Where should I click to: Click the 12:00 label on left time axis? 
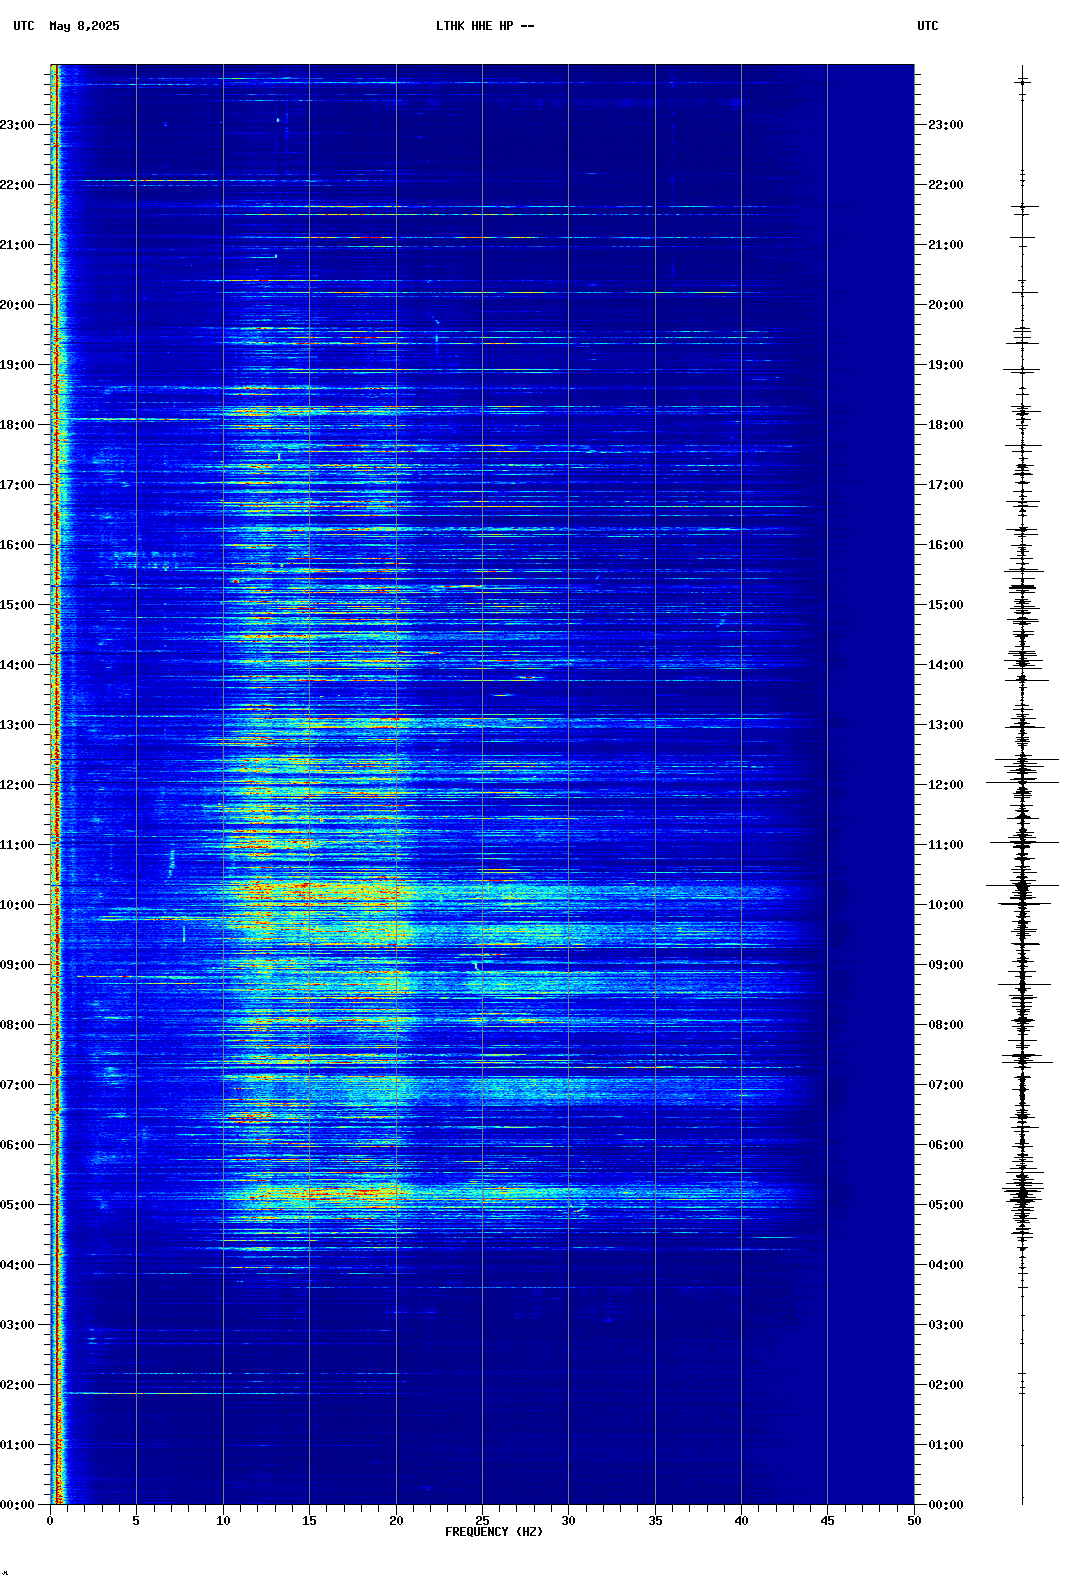17,785
